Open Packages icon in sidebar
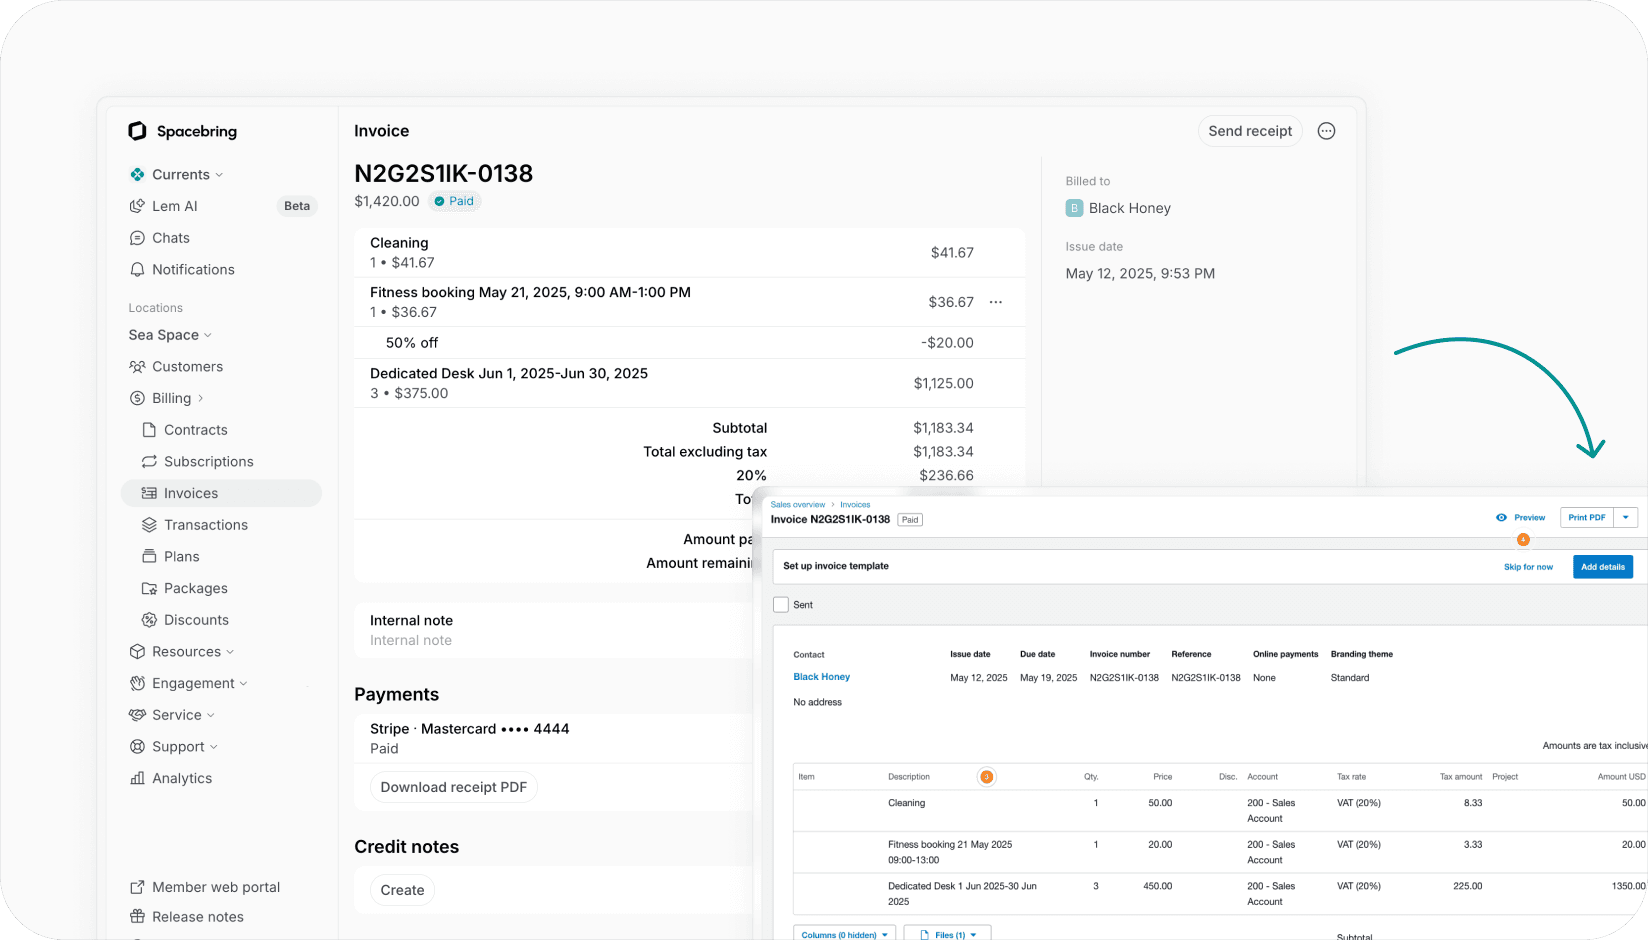The height and width of the screenshot is (940, 1648). (x=149, y=589)
